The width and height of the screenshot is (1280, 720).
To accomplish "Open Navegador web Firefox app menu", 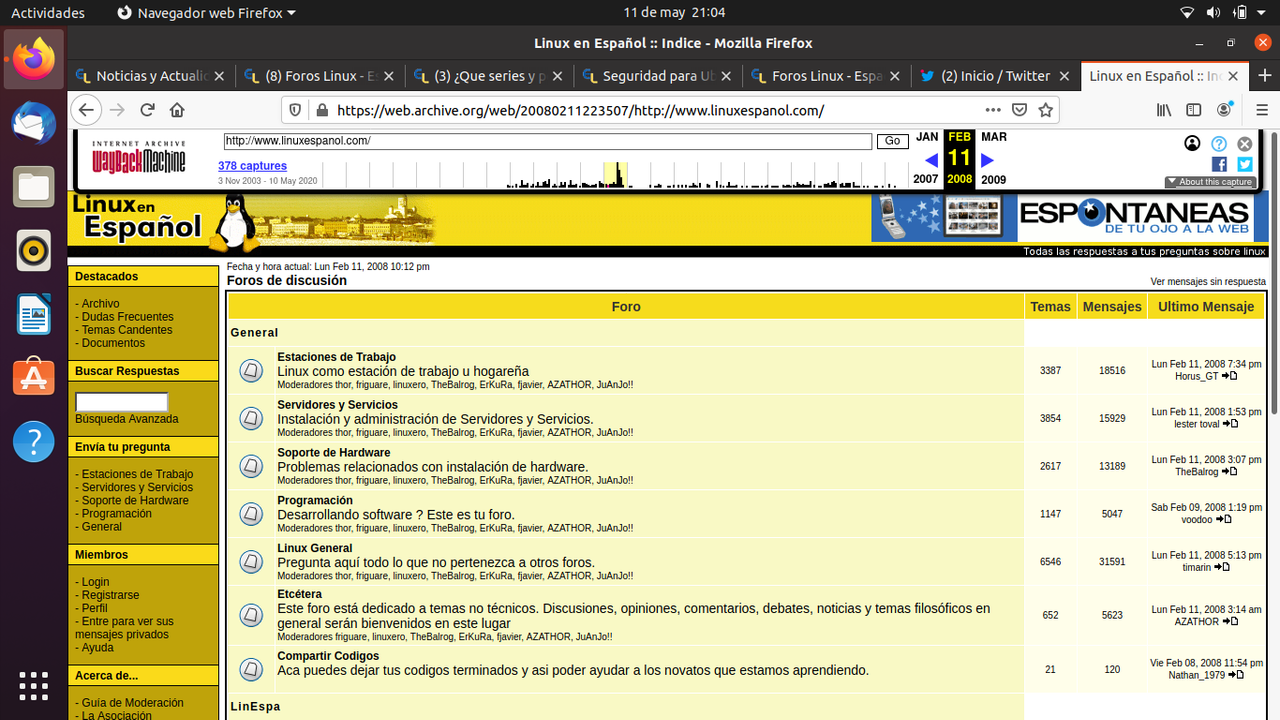I will tap(207, 13).
